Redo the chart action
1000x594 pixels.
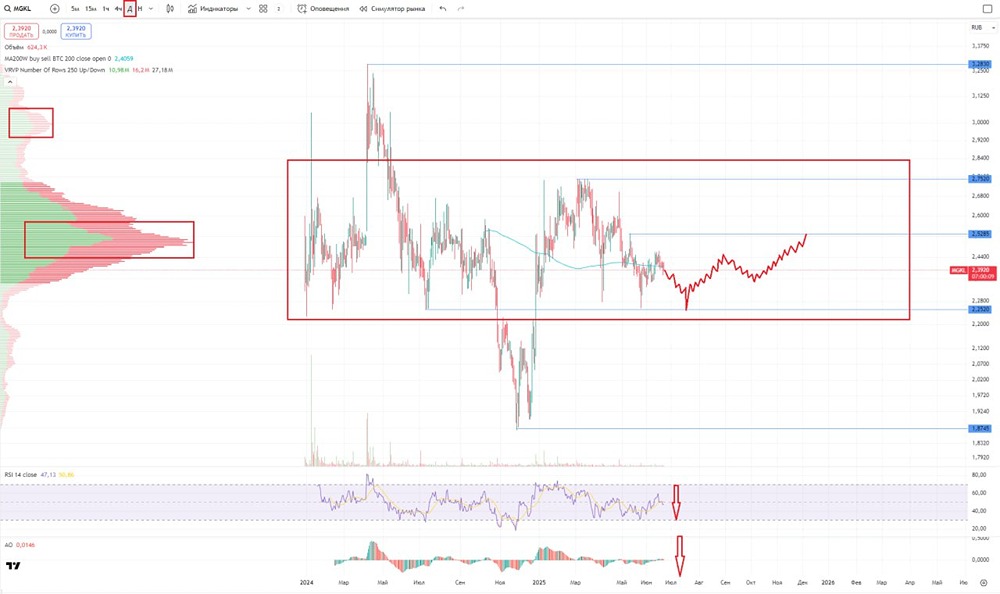pyautogui.click(x=460, y=9)
